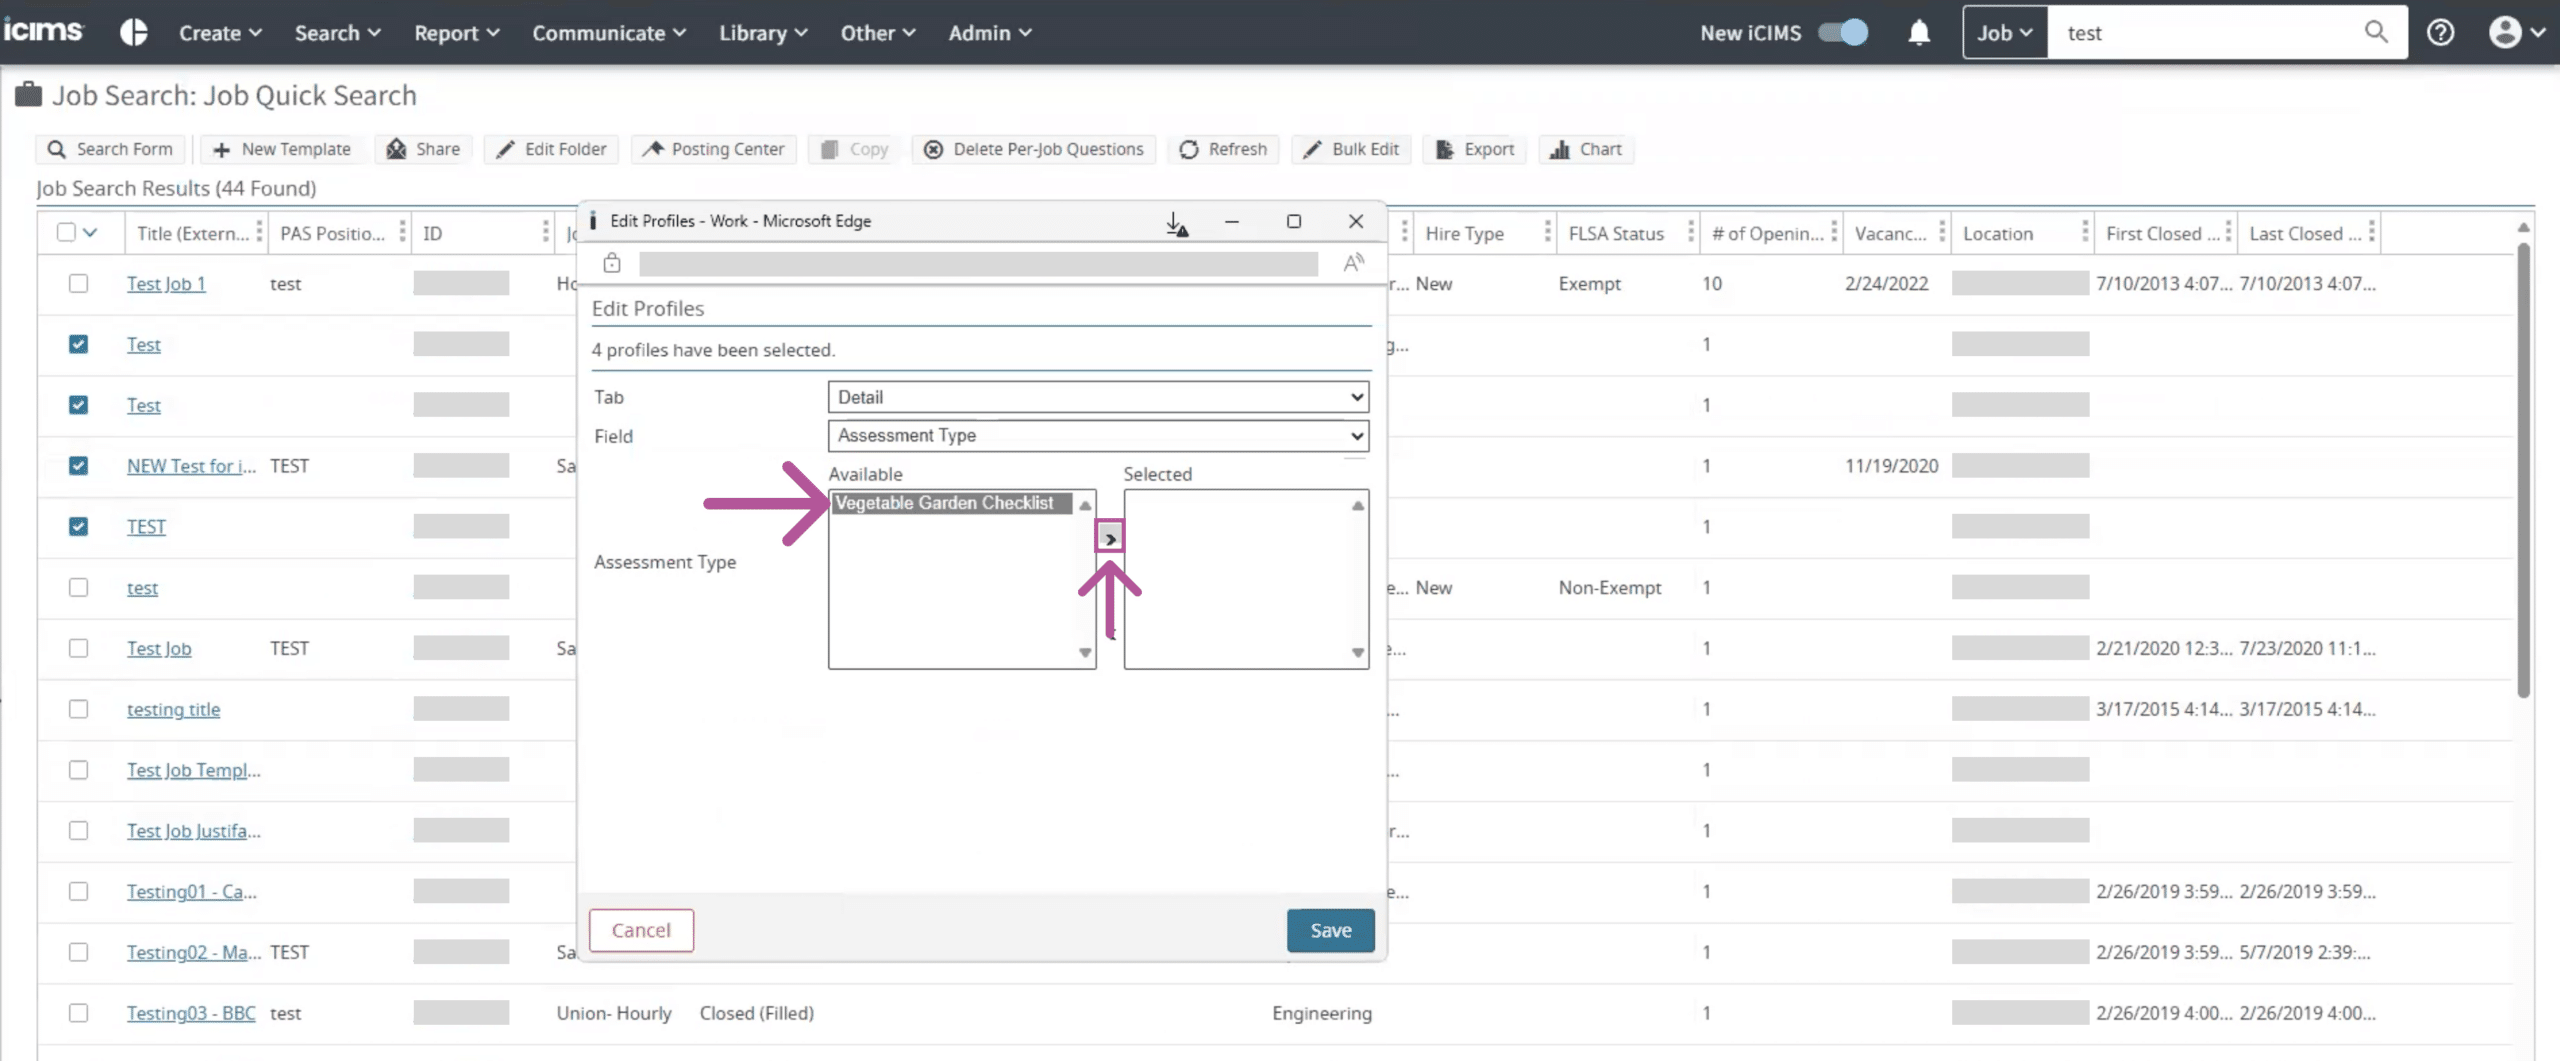Open the Library menu

tap(763, 33)
